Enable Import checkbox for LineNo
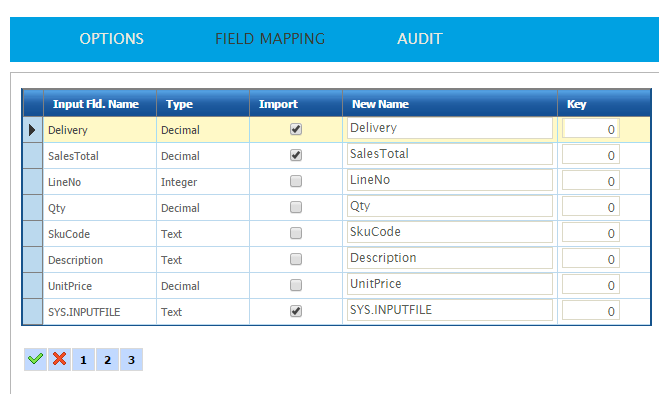Viewport: 669px width, 404px height. coord(295,181)
